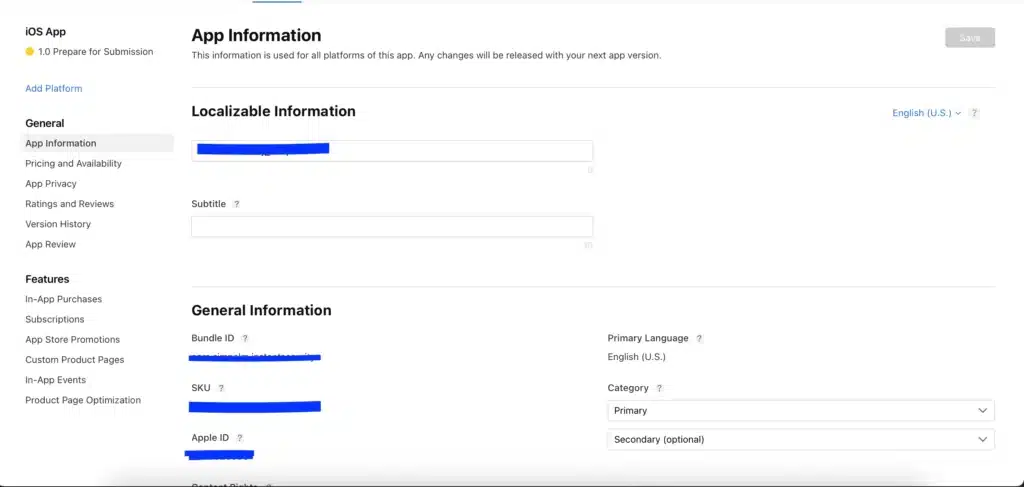Click help icon next to Subtitle label
Screen dimensions: 1024x487
237,204
